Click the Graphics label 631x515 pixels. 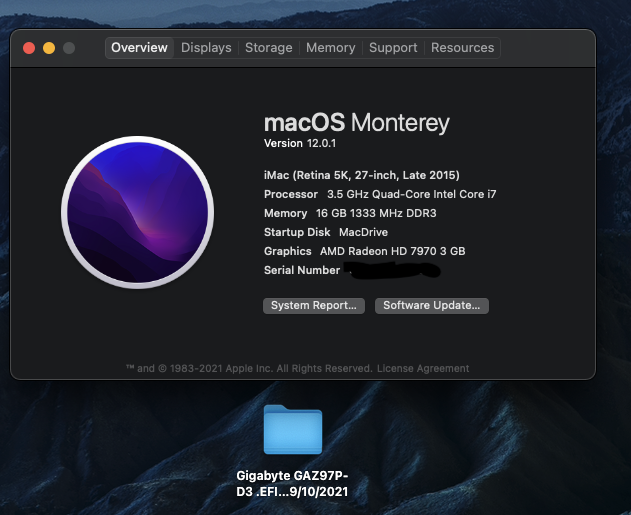coord(288,251)
